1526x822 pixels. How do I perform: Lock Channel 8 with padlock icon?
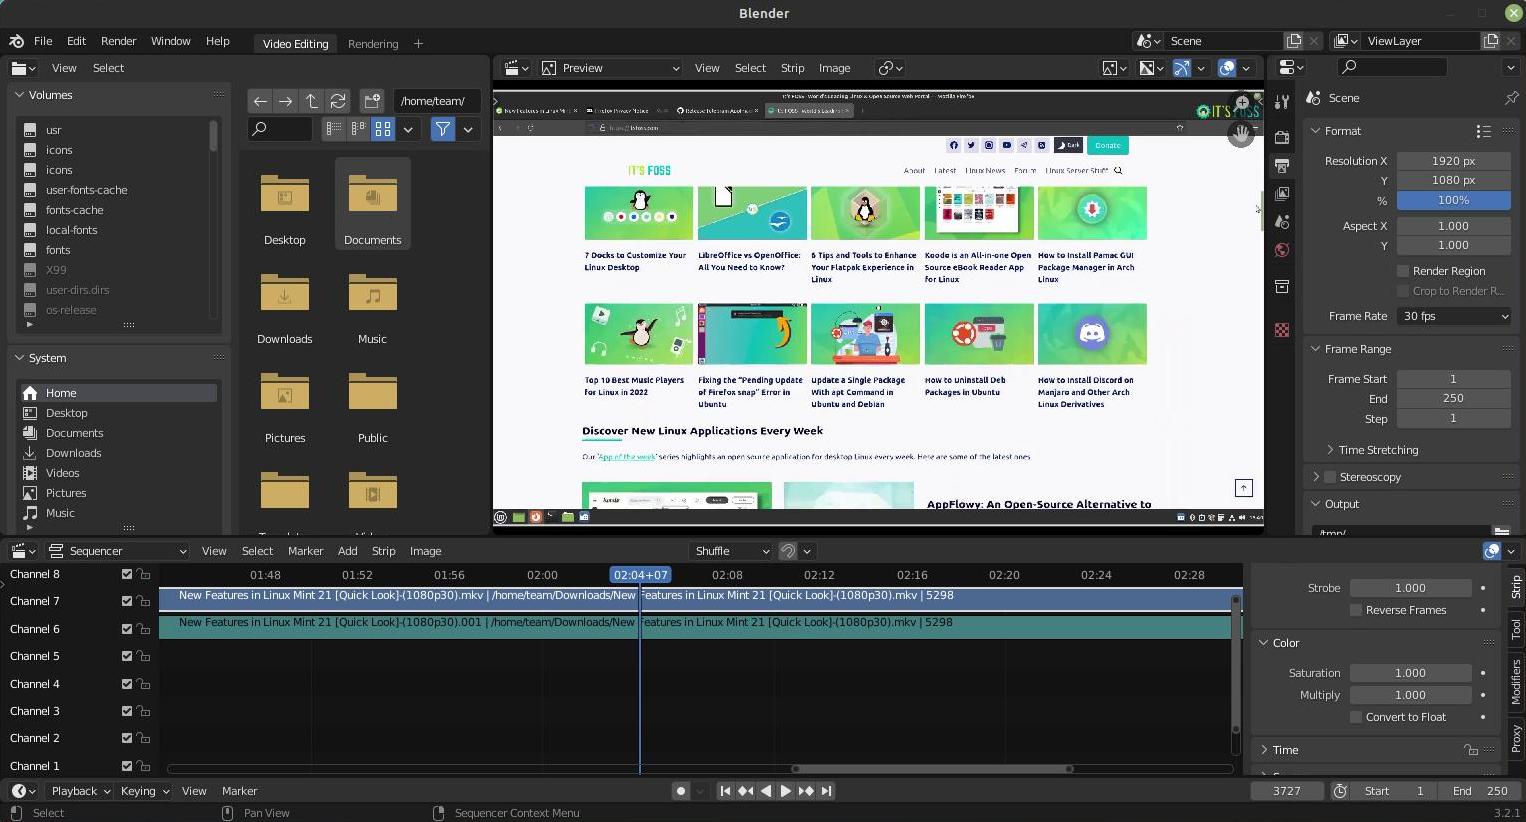pos(144,574)
